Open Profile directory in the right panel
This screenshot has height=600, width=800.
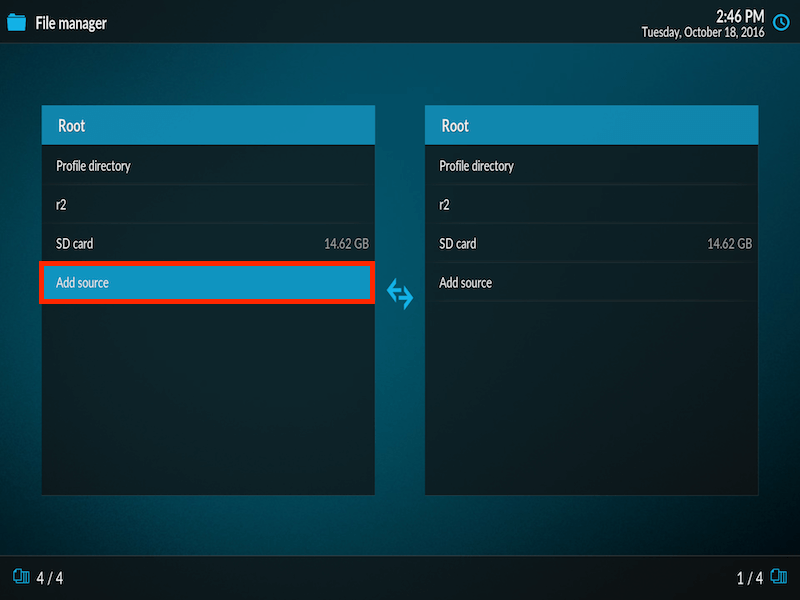point(591,166)
